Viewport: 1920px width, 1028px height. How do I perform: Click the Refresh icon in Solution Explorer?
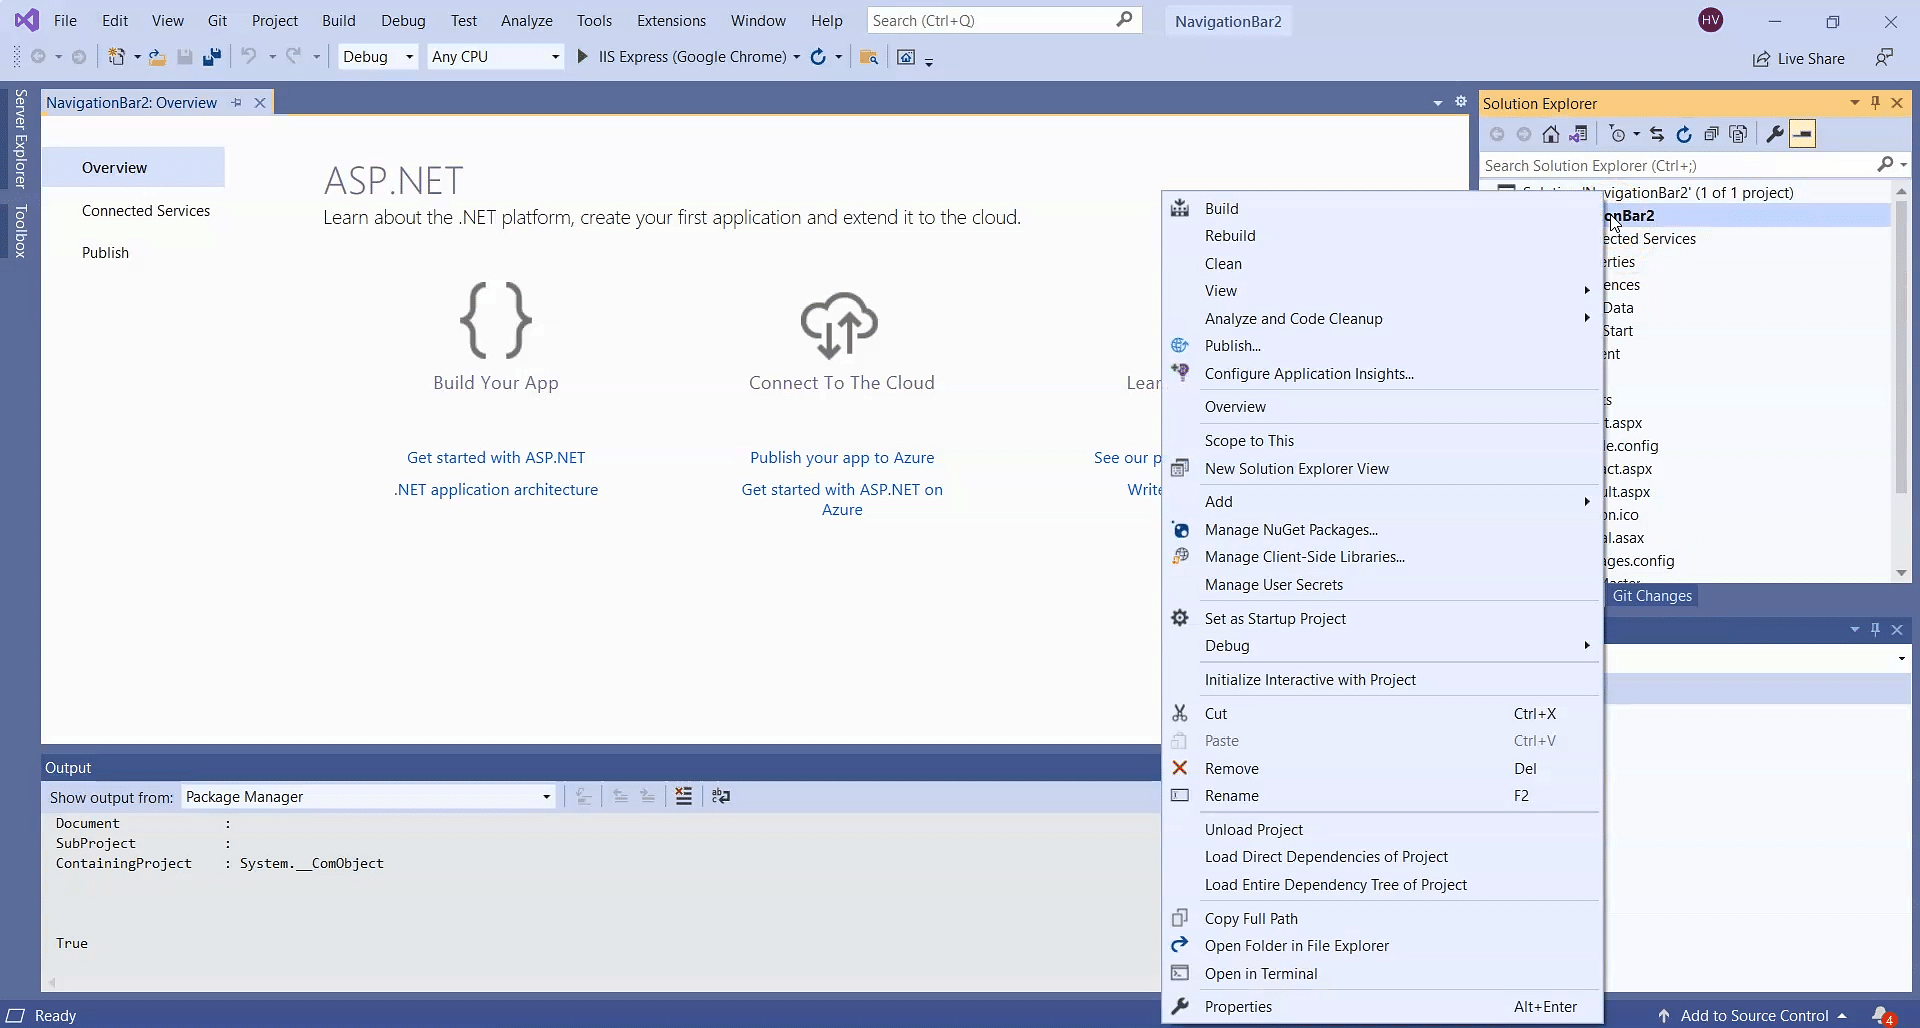click(x=1684, y=134)
